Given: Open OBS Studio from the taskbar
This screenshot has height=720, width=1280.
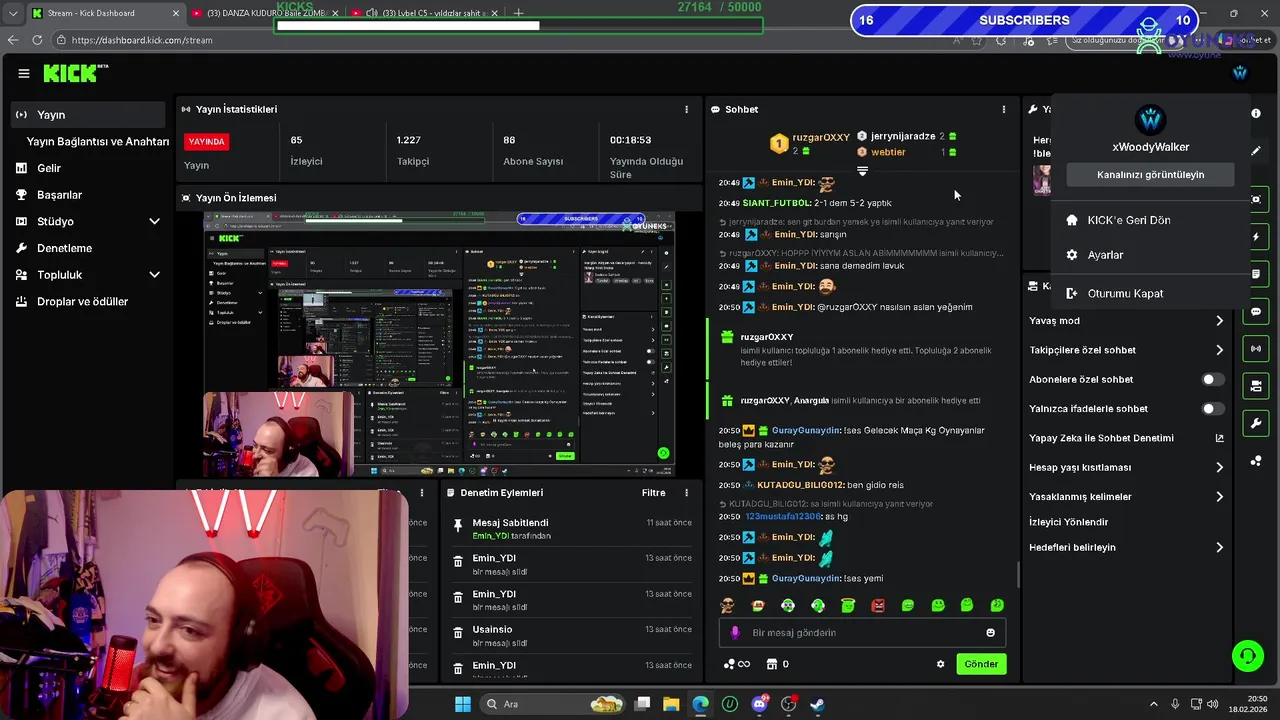Looking at the screenshot, I should 789,704.
